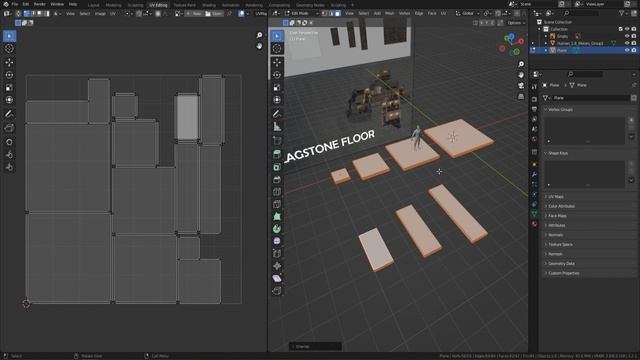
Task: Expand the Face Maps panel
Action: point(589,216)
